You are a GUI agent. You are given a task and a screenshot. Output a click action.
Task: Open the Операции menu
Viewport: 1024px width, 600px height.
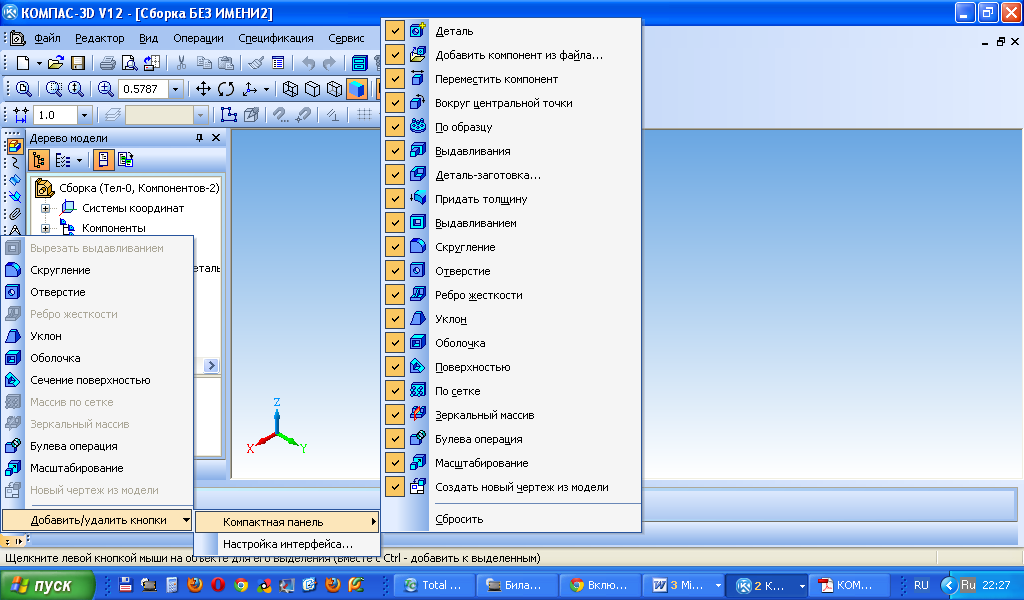coord(198,38)
